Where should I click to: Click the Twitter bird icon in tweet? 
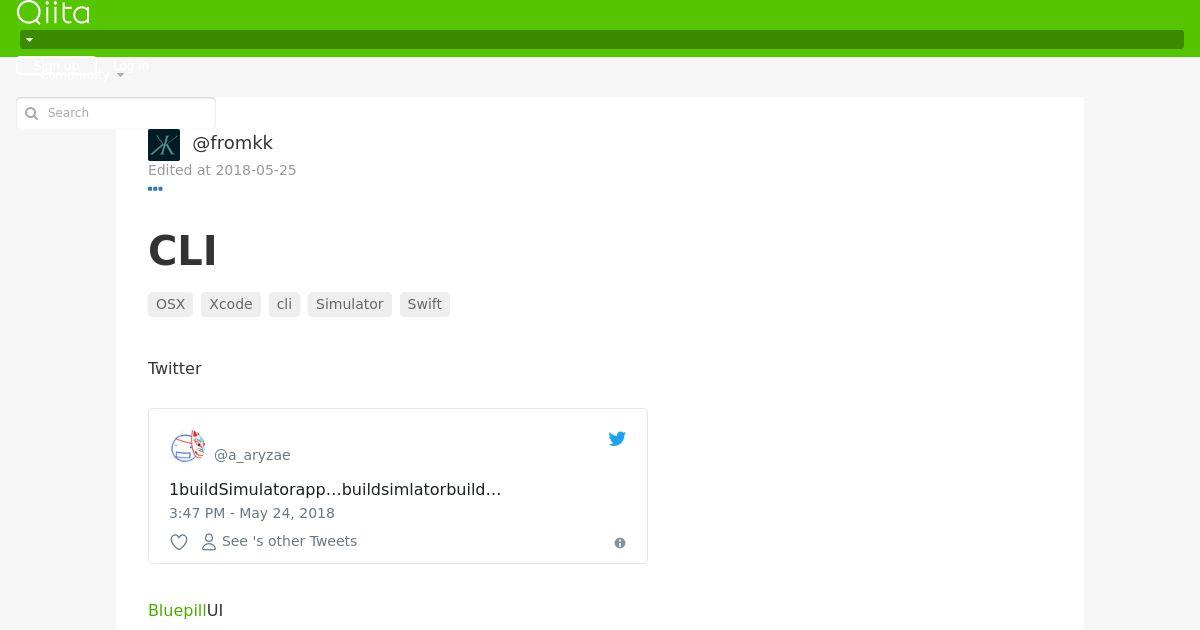pyautogui.click(x=617, y=438)
